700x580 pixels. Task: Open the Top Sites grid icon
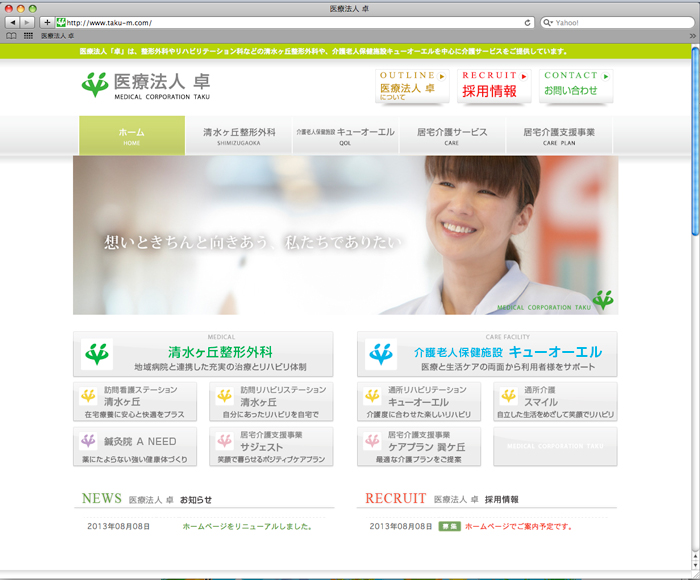pyautogui.click(x=28, y=35)
